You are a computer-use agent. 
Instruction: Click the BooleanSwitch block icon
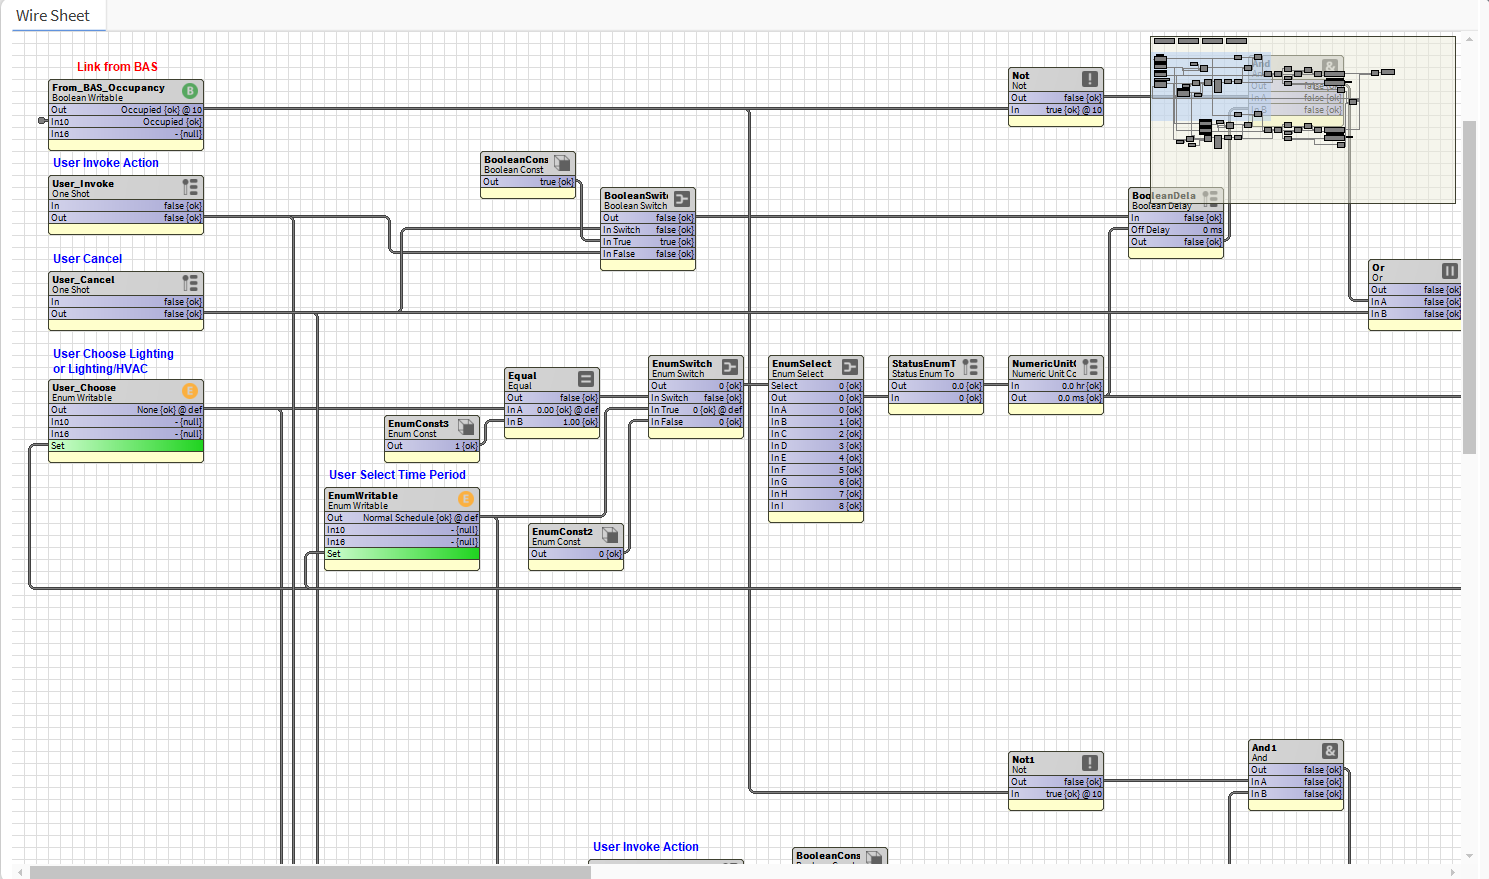tap(682, 199)
